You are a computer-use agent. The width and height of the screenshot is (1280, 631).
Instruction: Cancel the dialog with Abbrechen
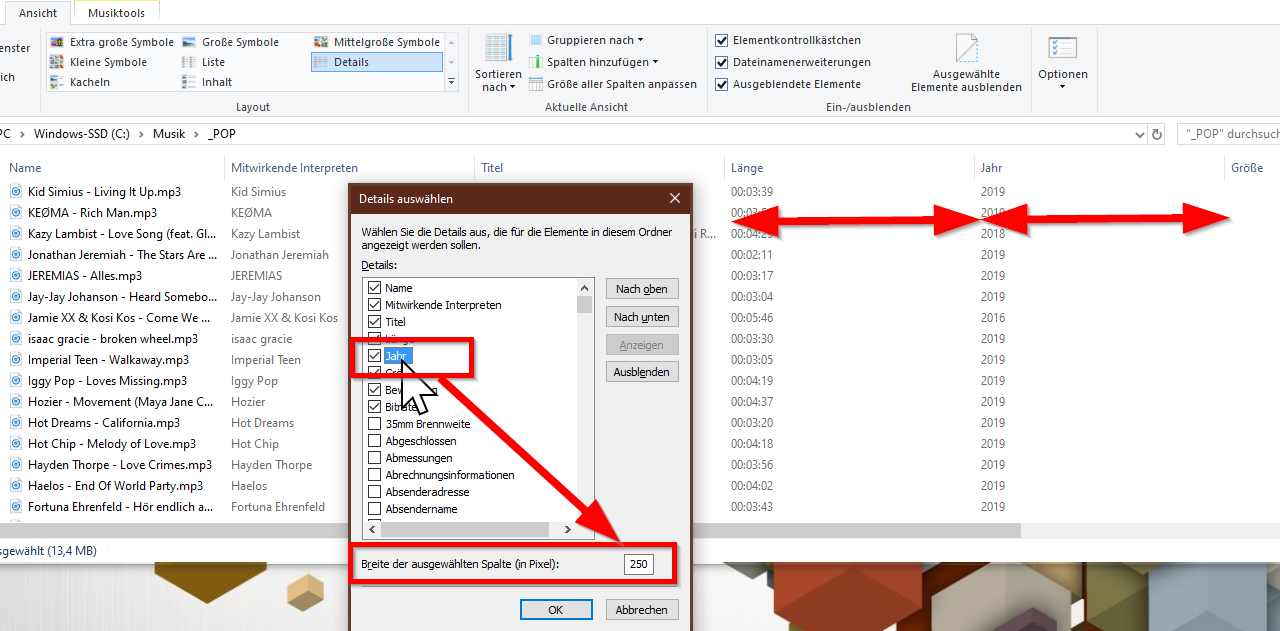[x=642, y=609]
